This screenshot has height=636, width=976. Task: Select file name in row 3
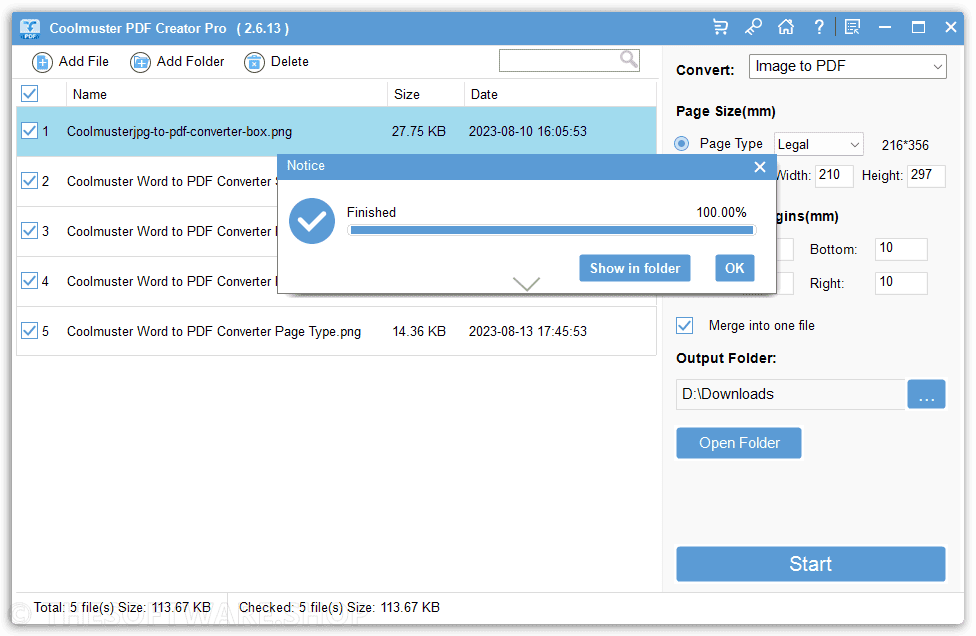coord(171,231)
